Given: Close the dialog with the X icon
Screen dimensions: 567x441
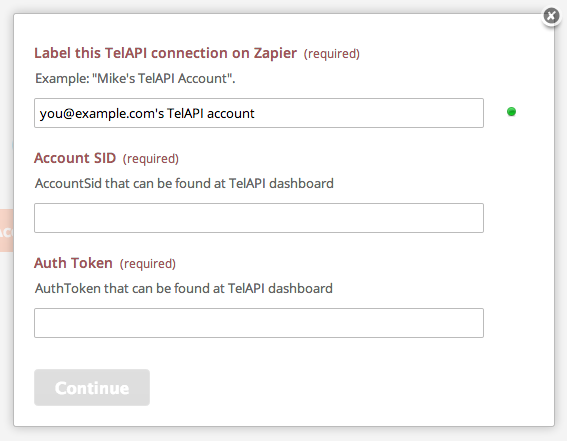Looking at the screenshot, I should tap(551, 16).
